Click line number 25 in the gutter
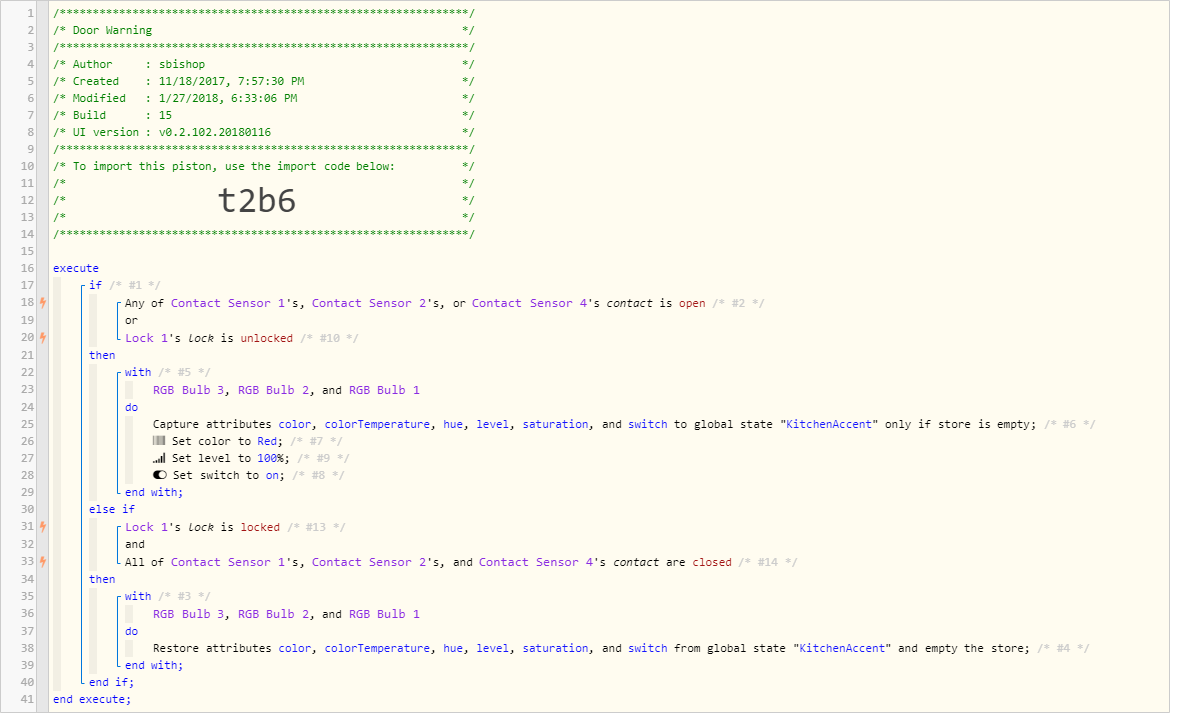The width and height of the screenshot is (1178, 721). pos(27,424)
